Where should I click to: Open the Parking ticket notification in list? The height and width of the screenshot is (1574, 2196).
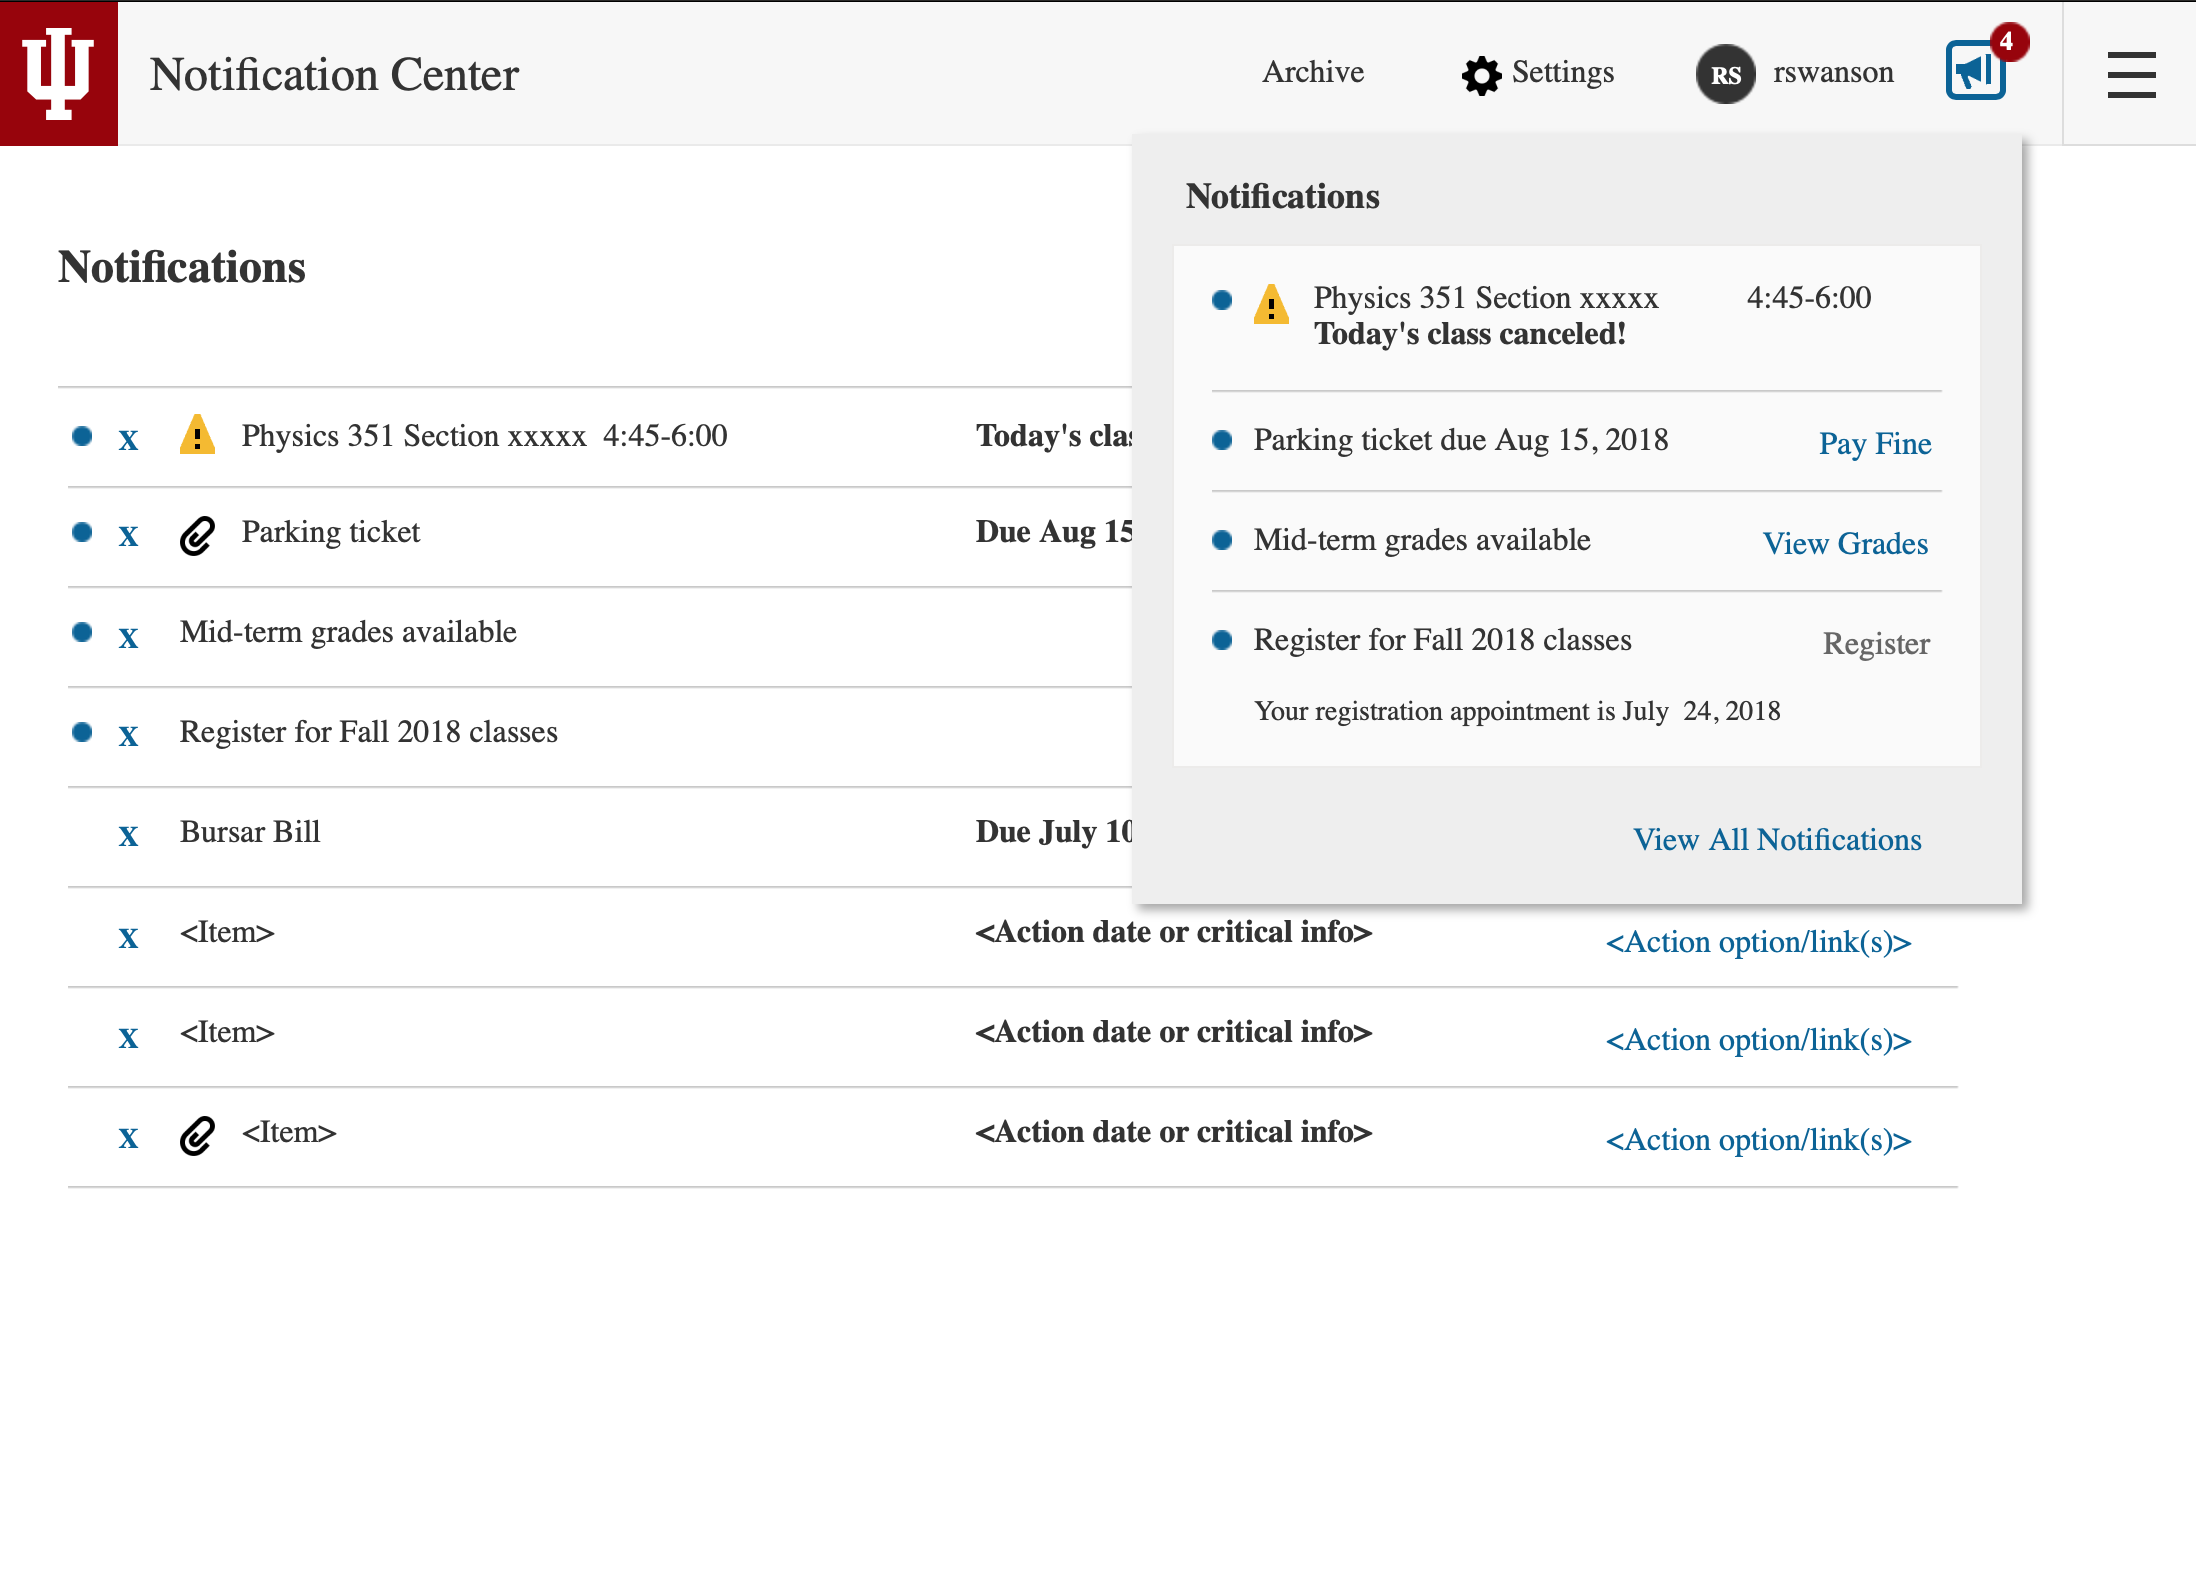click(x=330, y=532)
